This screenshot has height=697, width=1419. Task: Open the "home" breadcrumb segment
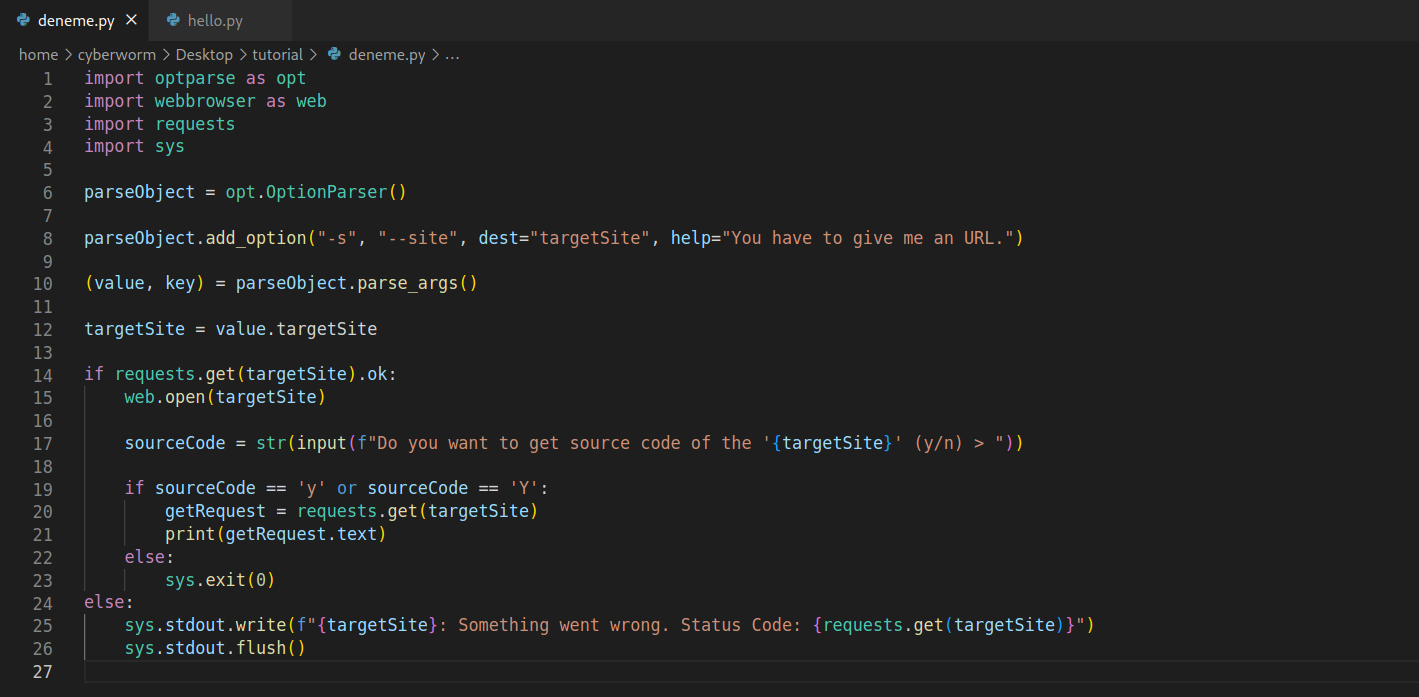pyautogui.click(x=38, y=55)
